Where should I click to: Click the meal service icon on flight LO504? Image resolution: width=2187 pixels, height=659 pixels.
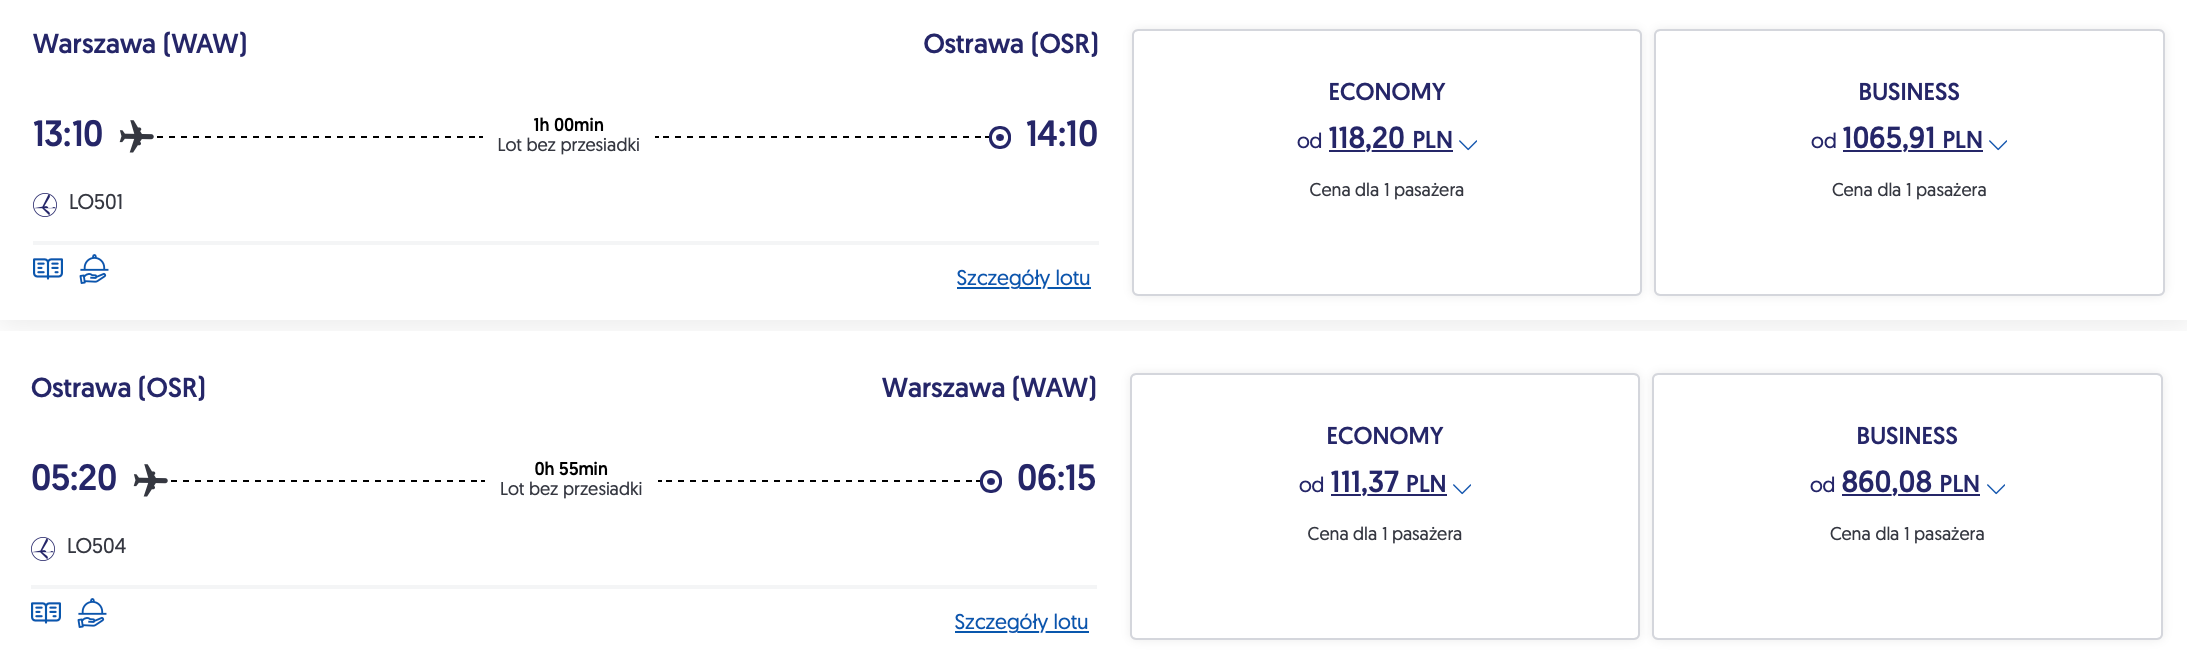(x=92, y=613)
